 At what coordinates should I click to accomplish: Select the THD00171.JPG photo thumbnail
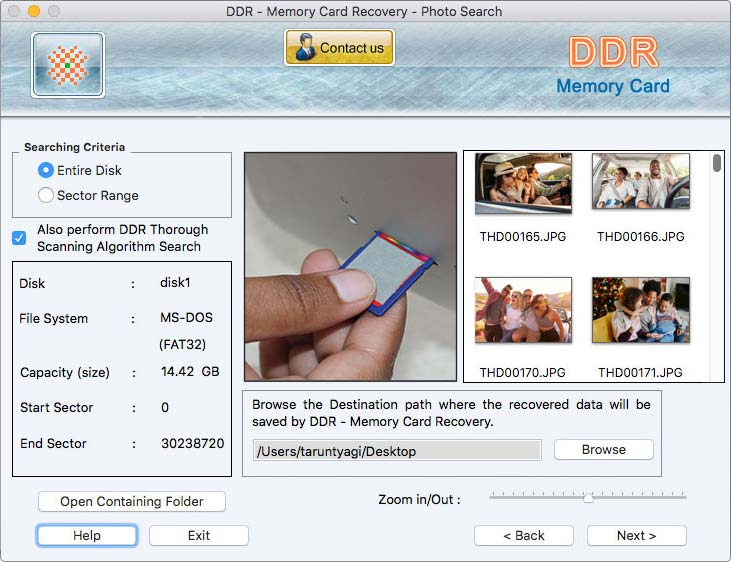[x=641, y=310]
